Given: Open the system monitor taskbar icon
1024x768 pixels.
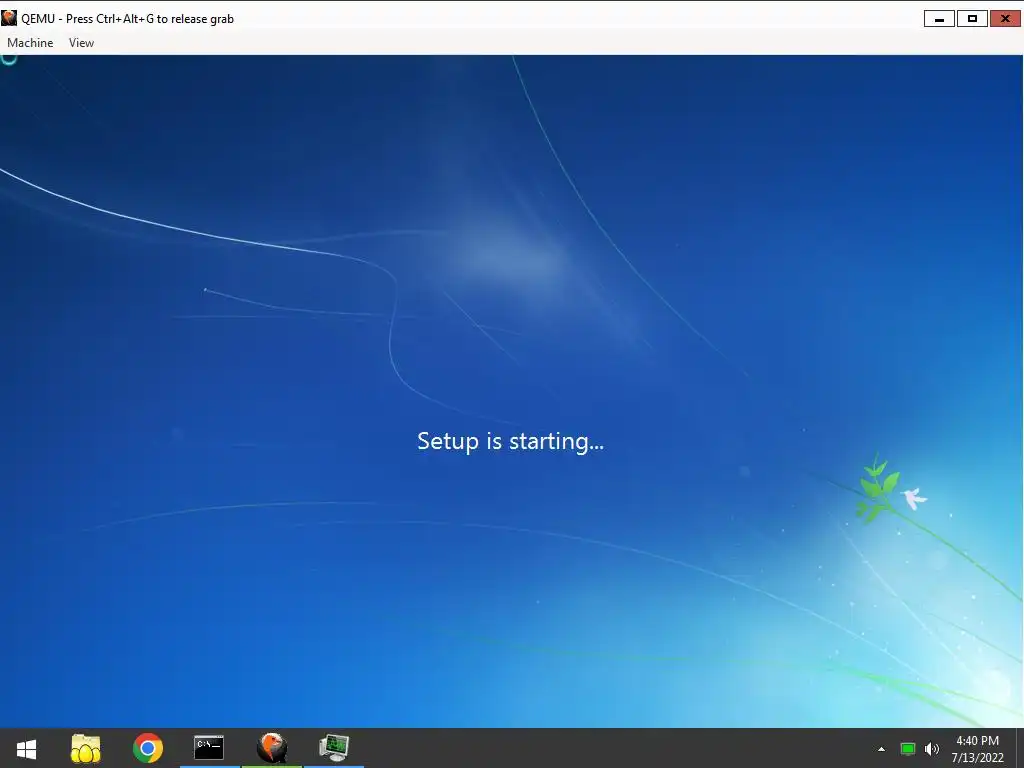Looking at the screenshot, I should coord(334,748).
